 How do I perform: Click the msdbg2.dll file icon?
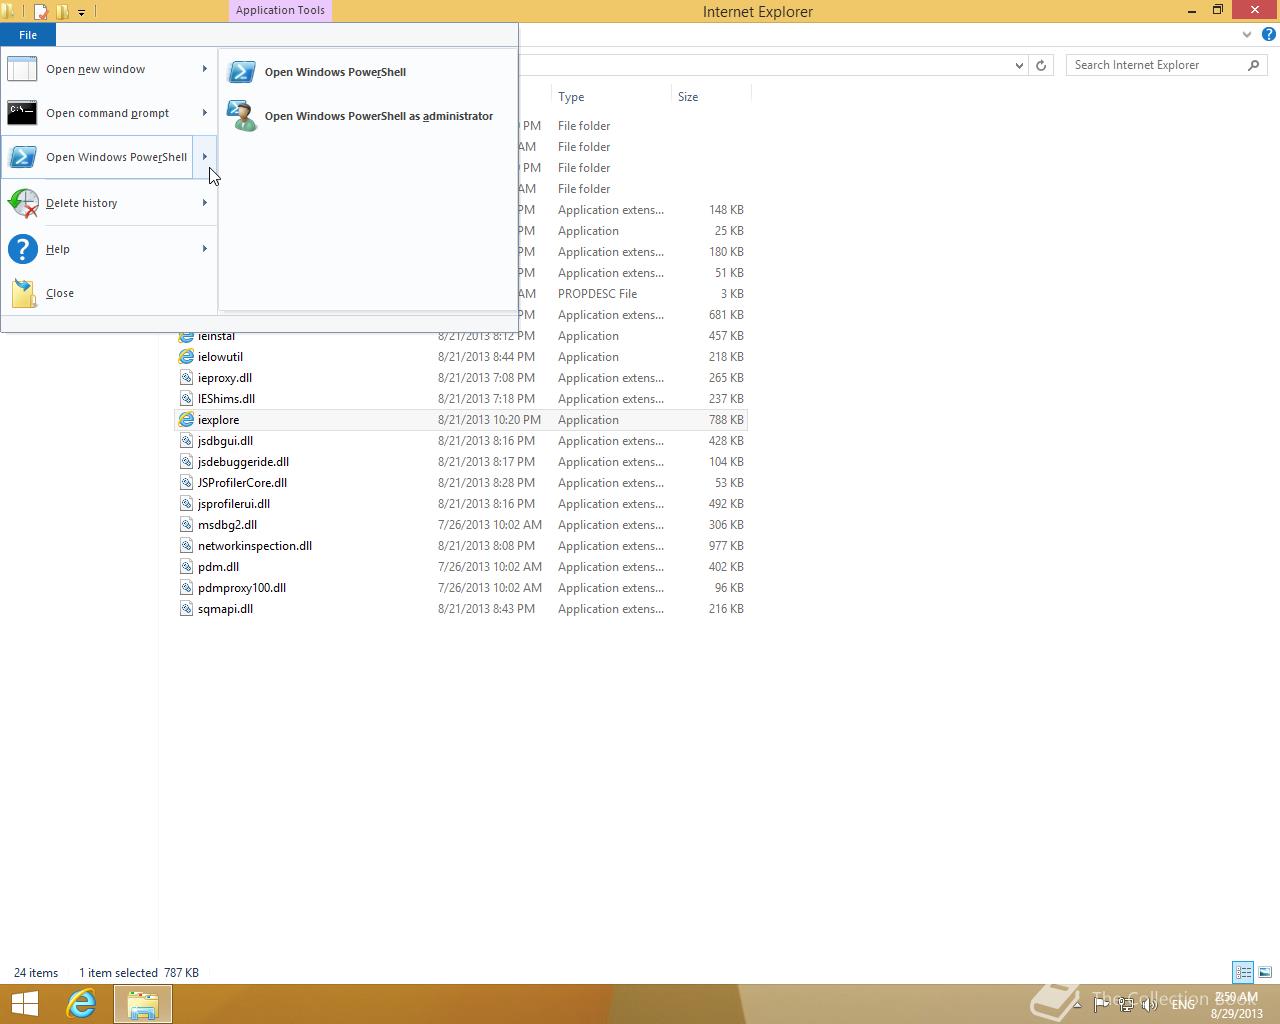pyautogui.click(x=186, y=525)
